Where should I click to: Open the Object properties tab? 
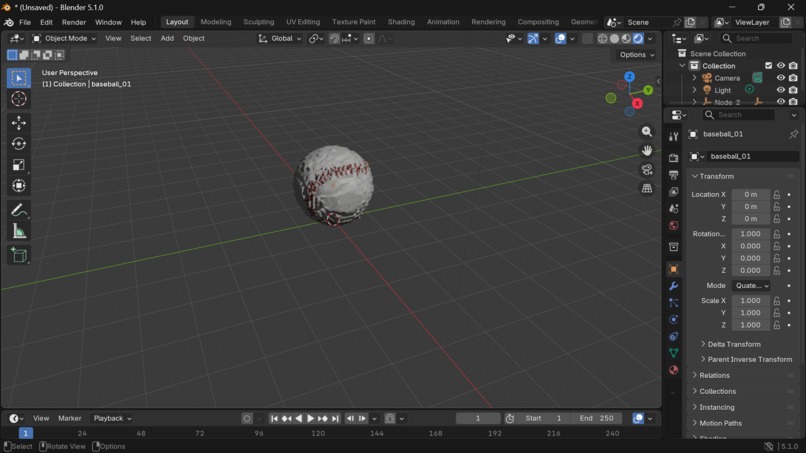coord(673,269)
